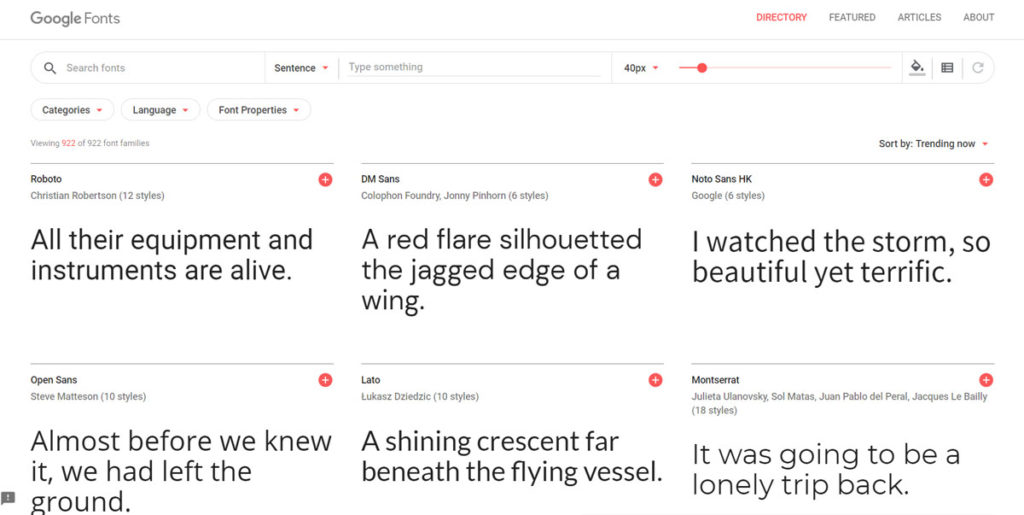Image resolution: width=1024 pixels, height=515 pixels.
Task: Go to the Featured tab
Action: click(x=852, y=17)
